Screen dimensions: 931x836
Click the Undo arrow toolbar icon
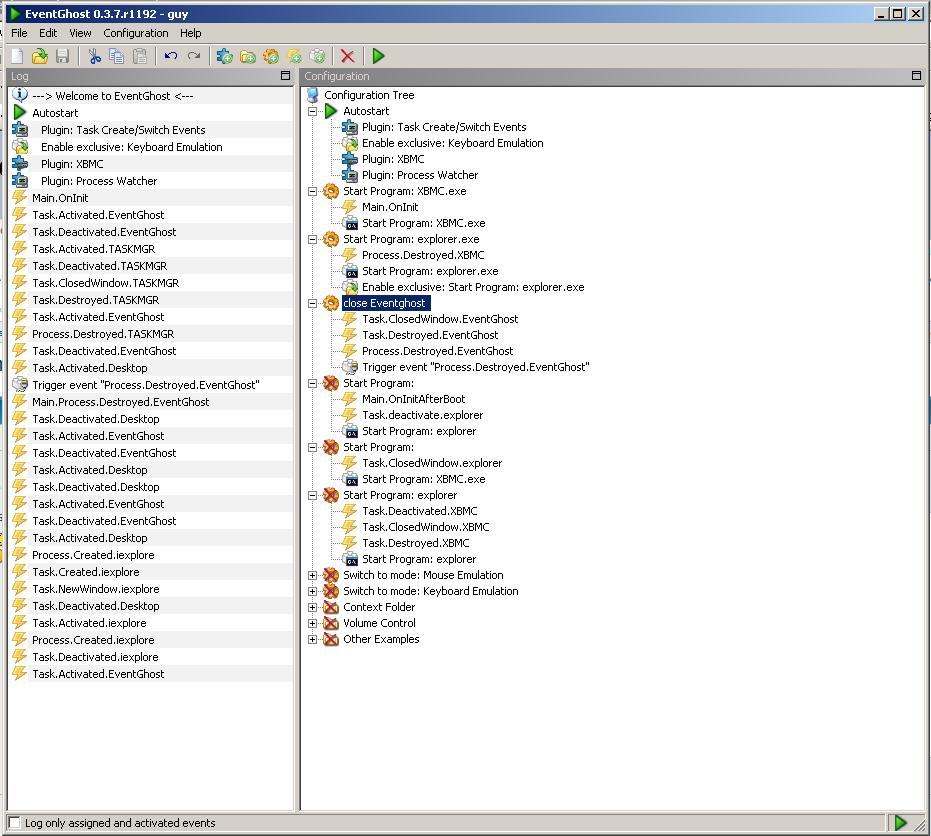[170, 56]
